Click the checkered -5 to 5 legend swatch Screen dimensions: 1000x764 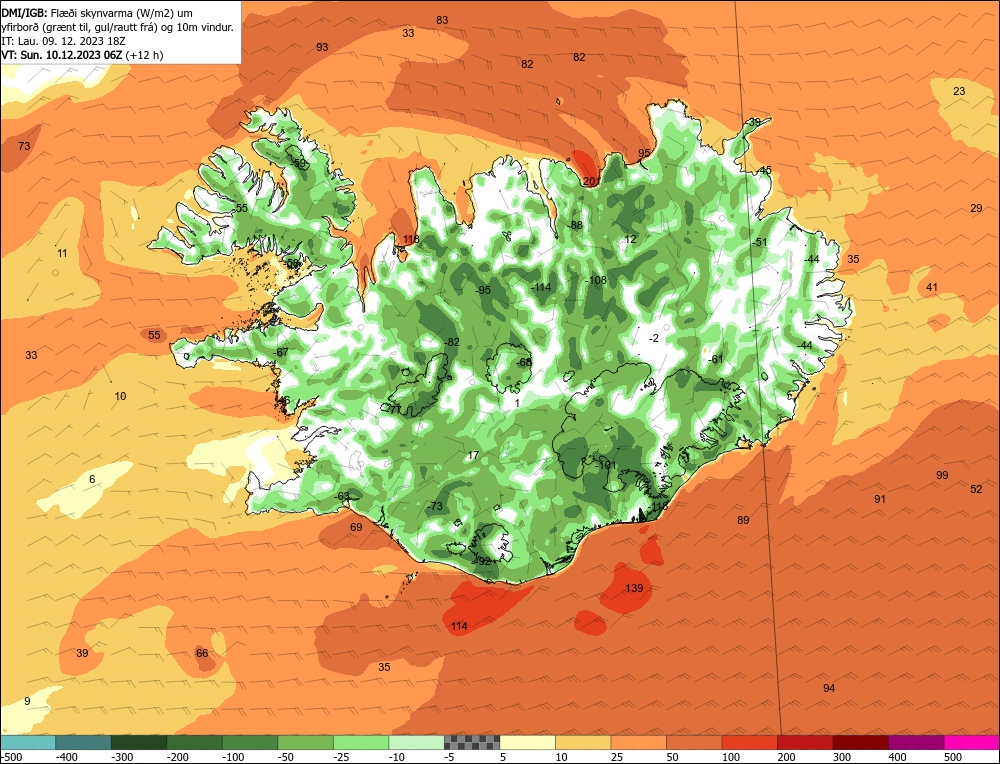[472, 742]
